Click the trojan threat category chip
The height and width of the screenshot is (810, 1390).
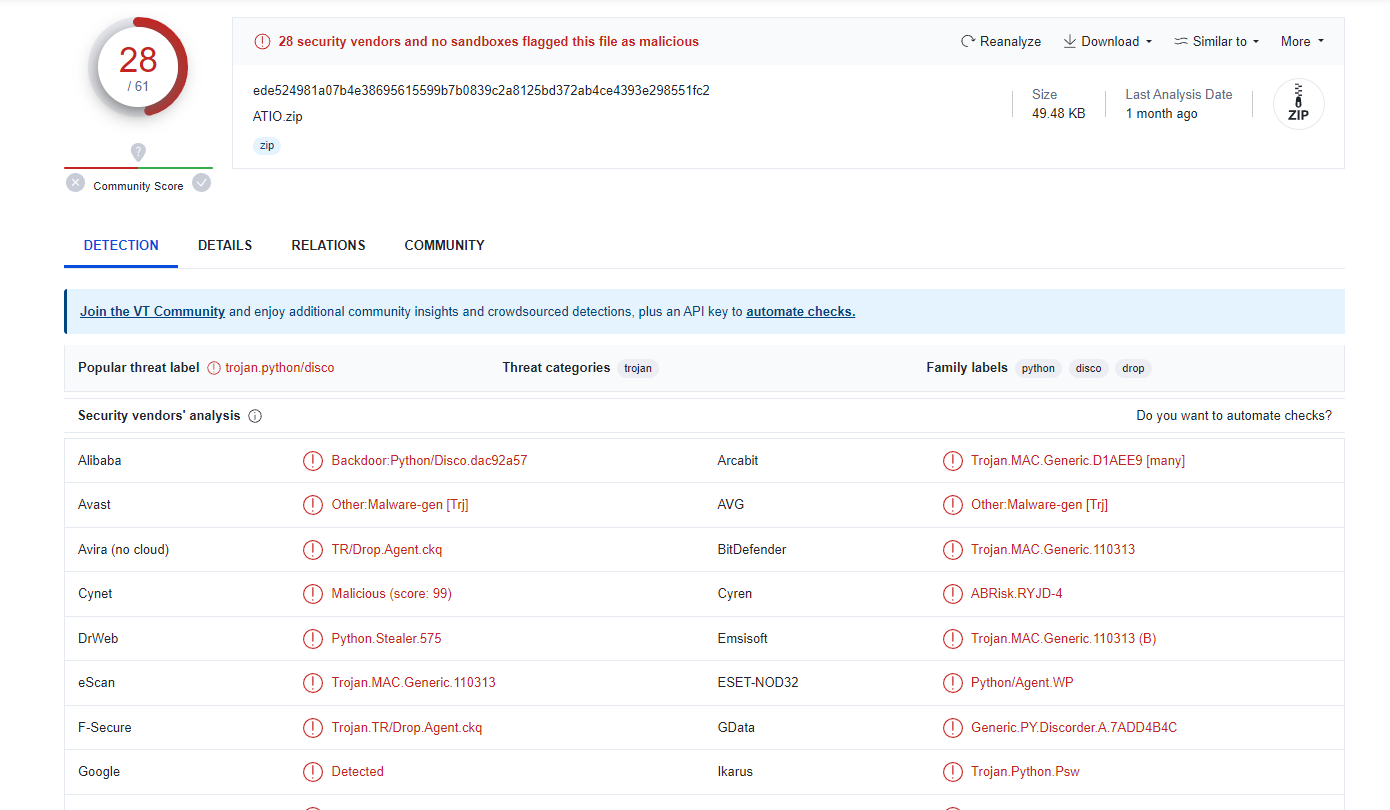[x=638, y=368]
